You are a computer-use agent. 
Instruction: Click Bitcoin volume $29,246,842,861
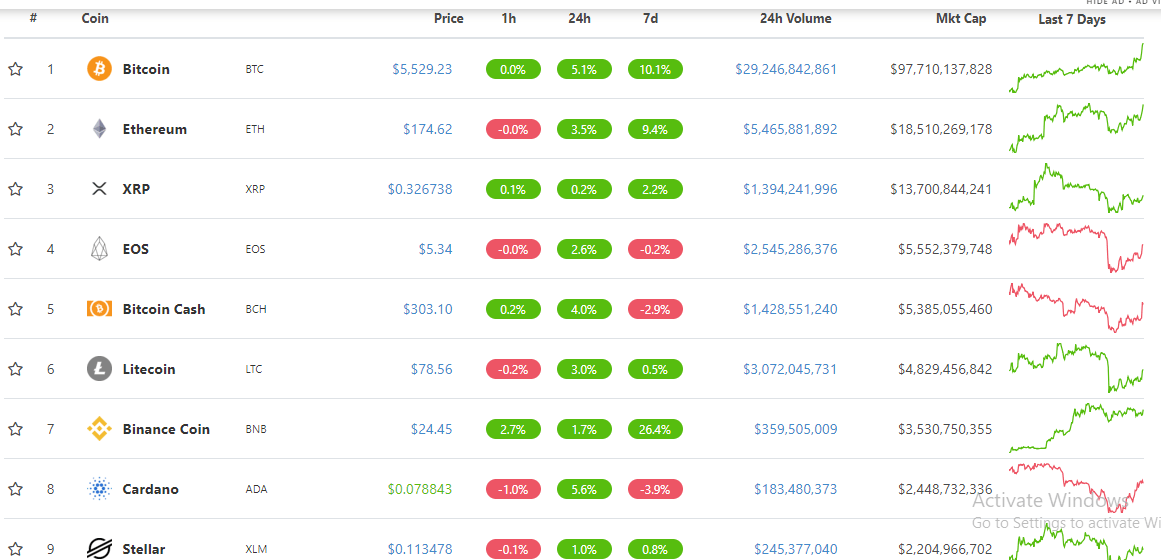[786, 69]
